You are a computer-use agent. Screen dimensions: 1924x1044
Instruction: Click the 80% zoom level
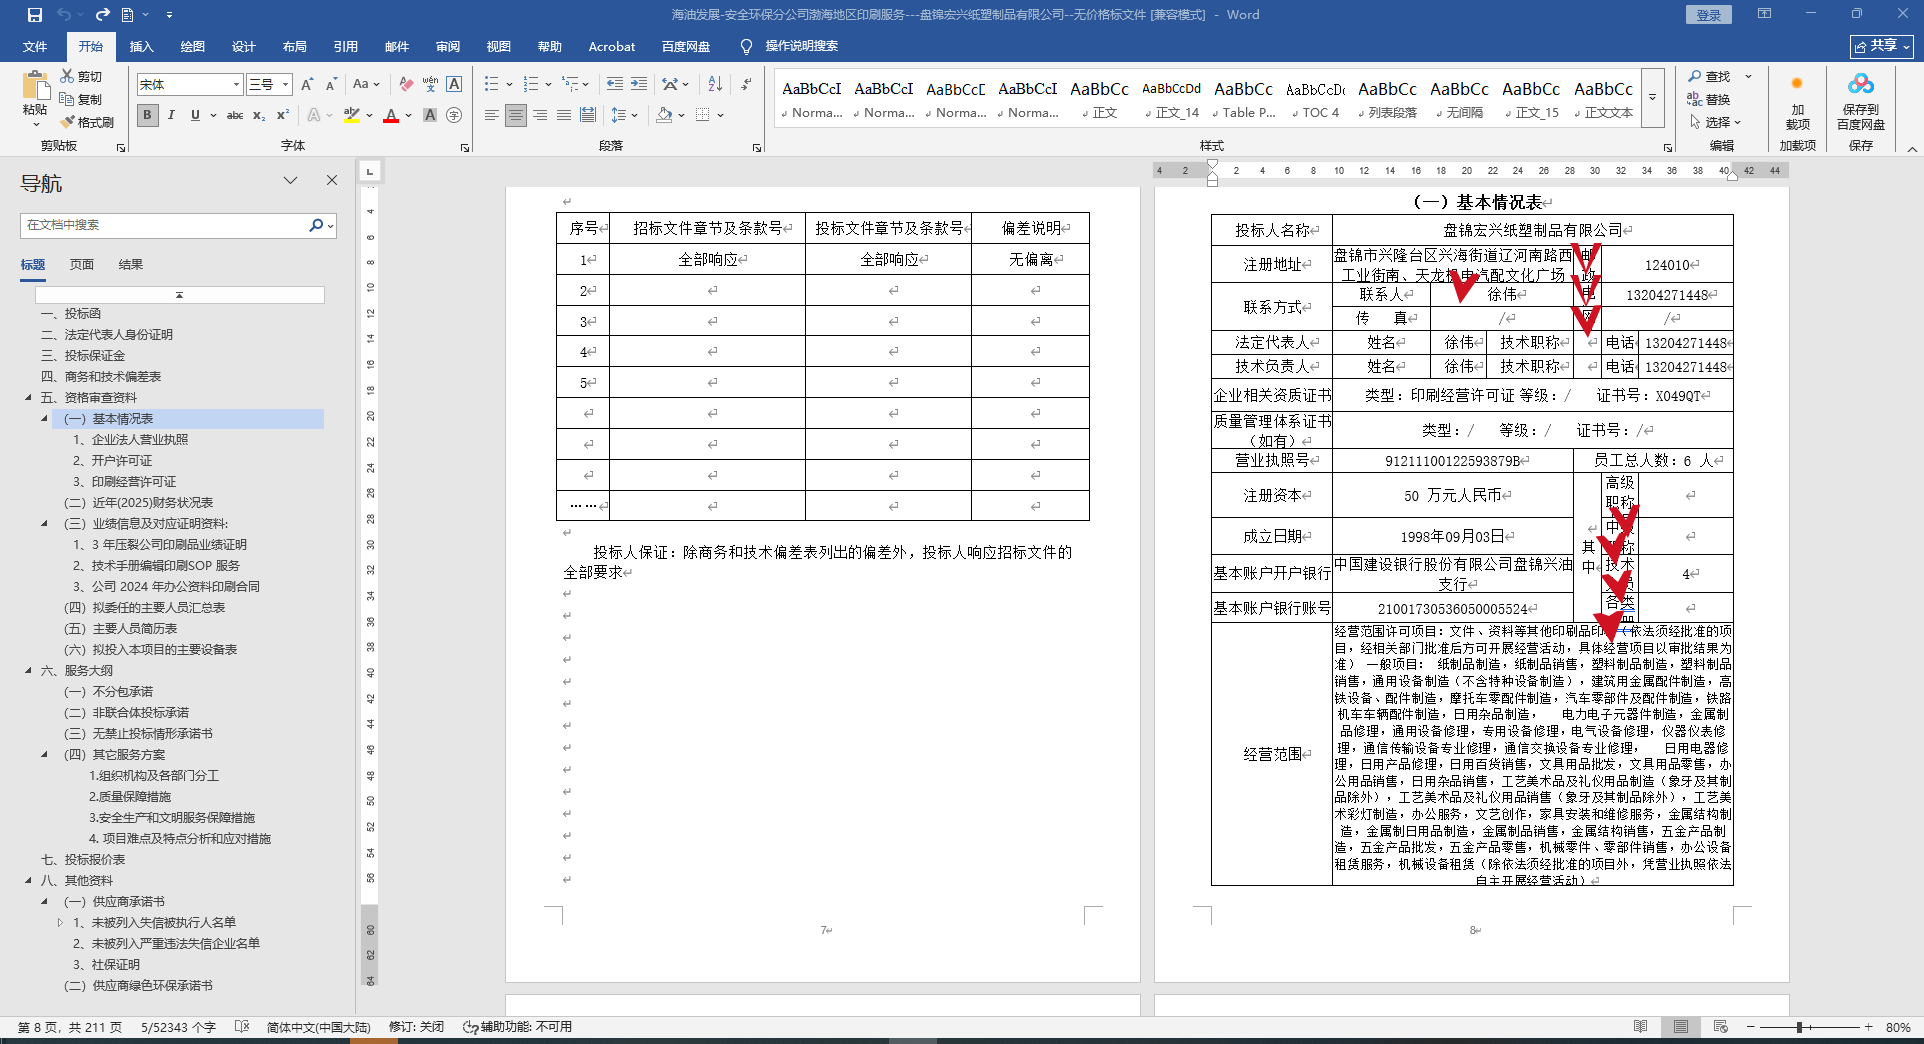click(1898, 1027)
